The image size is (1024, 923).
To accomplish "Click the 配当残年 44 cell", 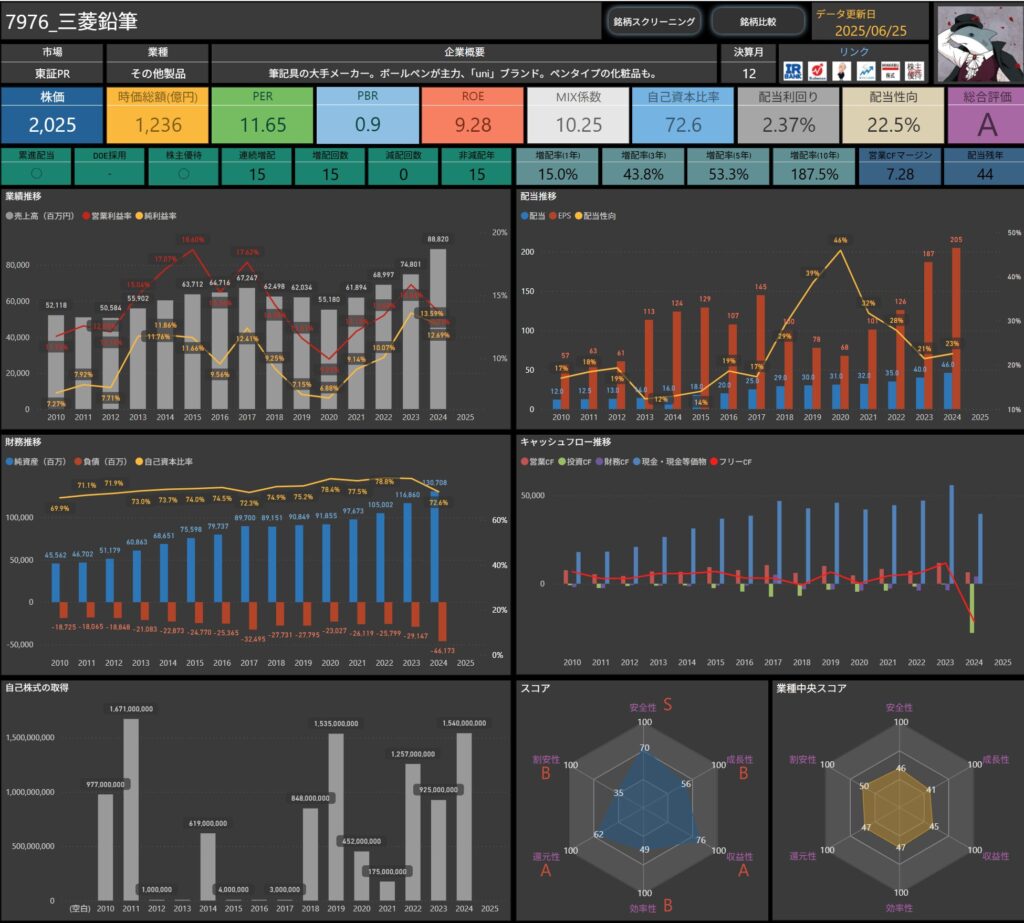I will 984,167.
